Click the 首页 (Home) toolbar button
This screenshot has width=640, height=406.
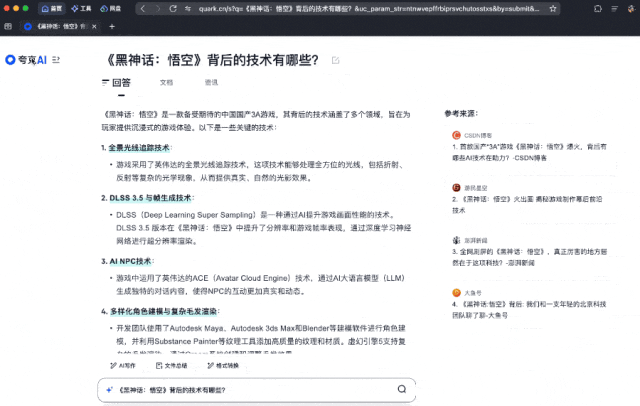pyautogui.click(x=52, y=8)
